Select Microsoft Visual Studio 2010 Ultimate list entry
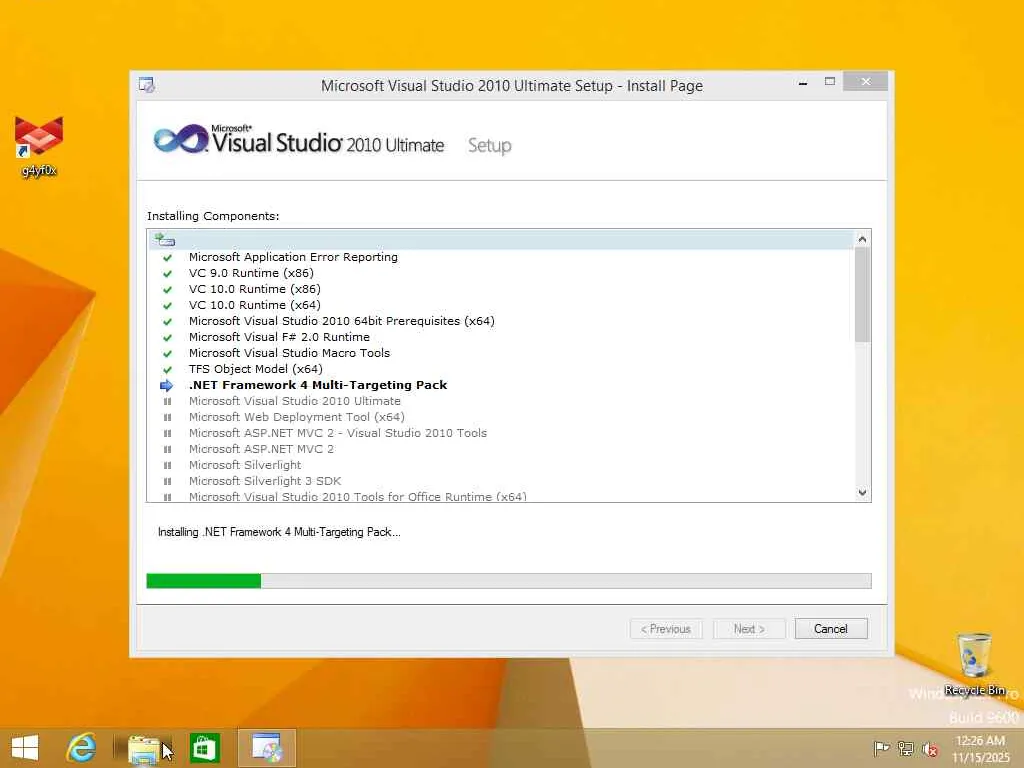 pos(295,402)
